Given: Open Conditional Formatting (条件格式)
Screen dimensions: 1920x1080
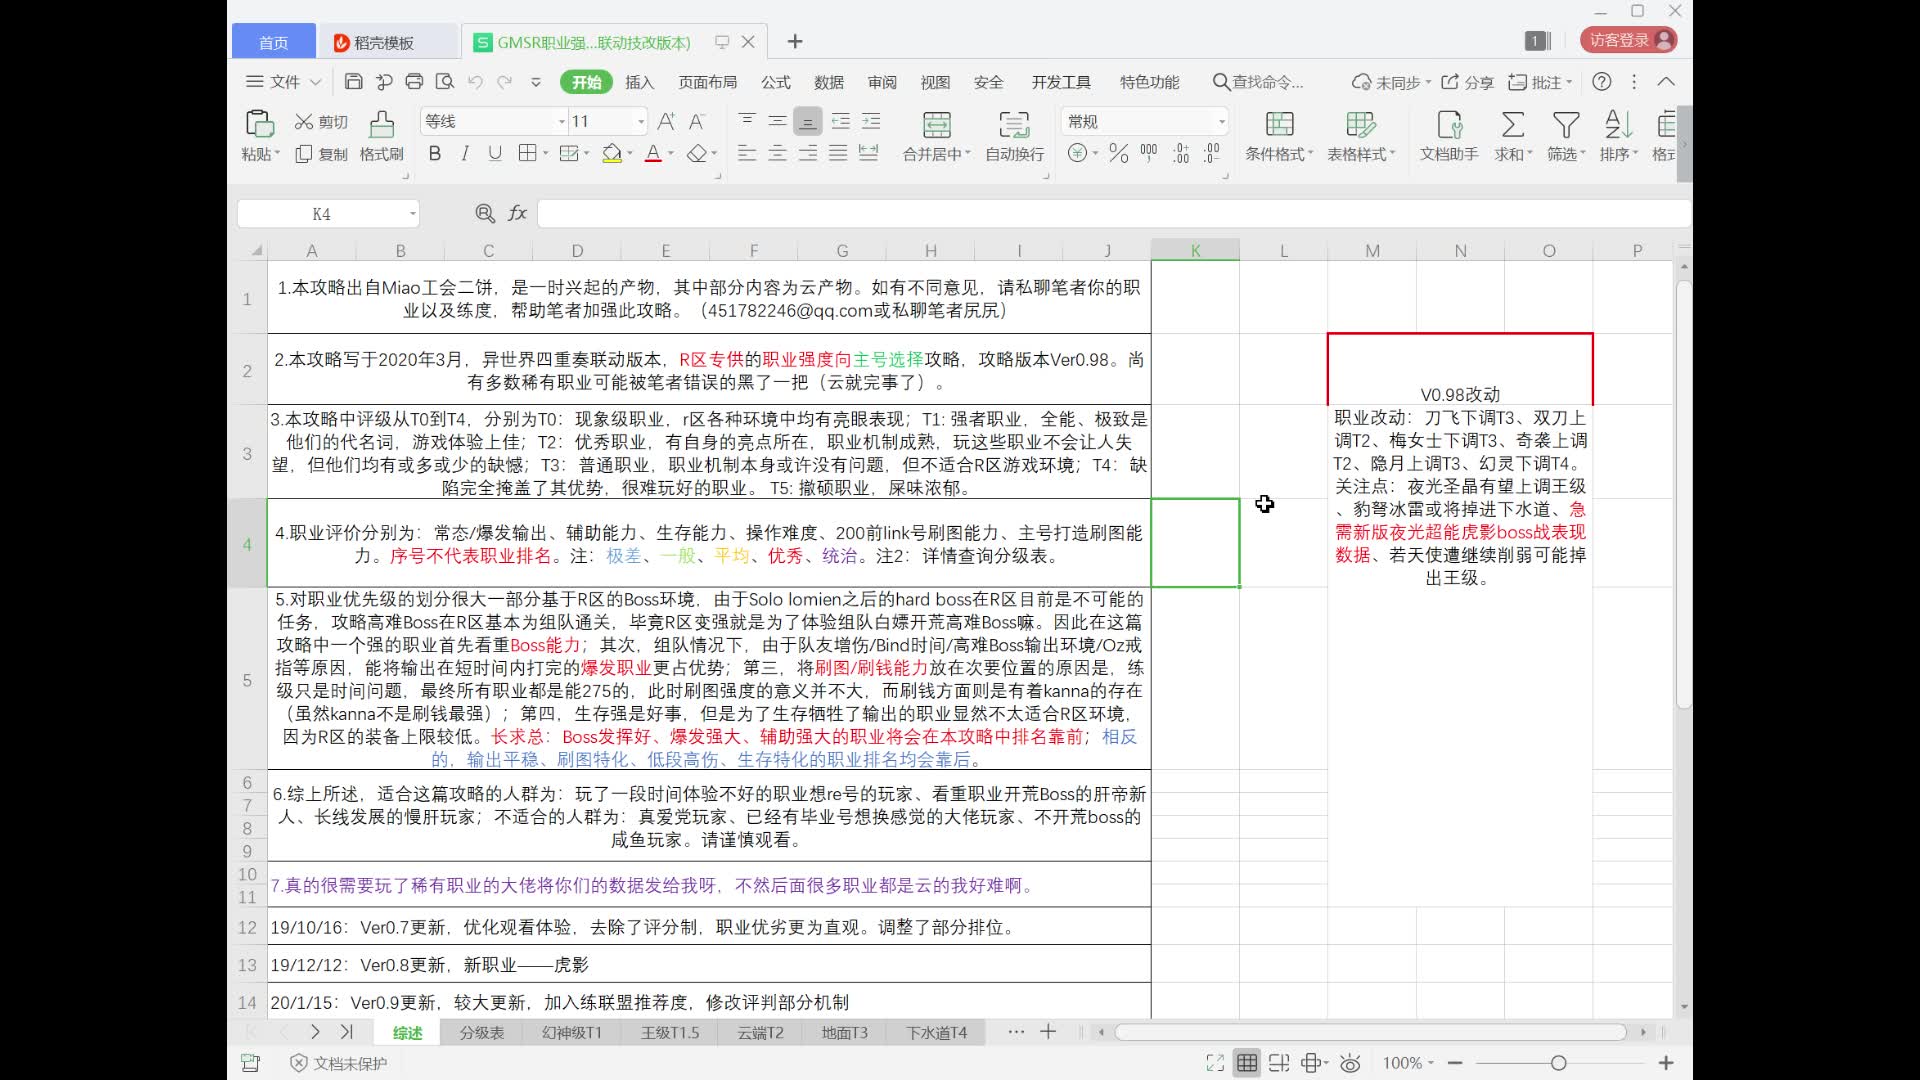Looking at the screenshot, I should [1279, 124].
